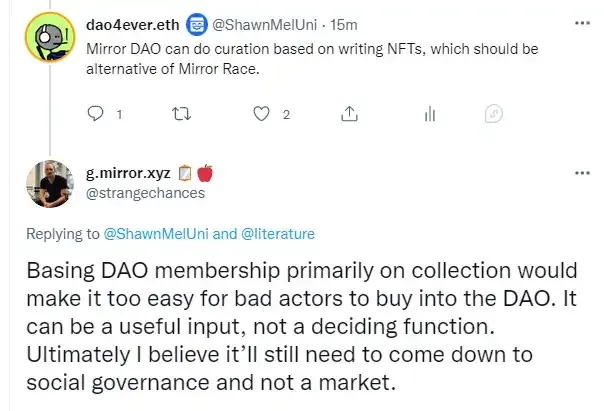Click the blue badge next to dao4ever.eth

(197, 25)
